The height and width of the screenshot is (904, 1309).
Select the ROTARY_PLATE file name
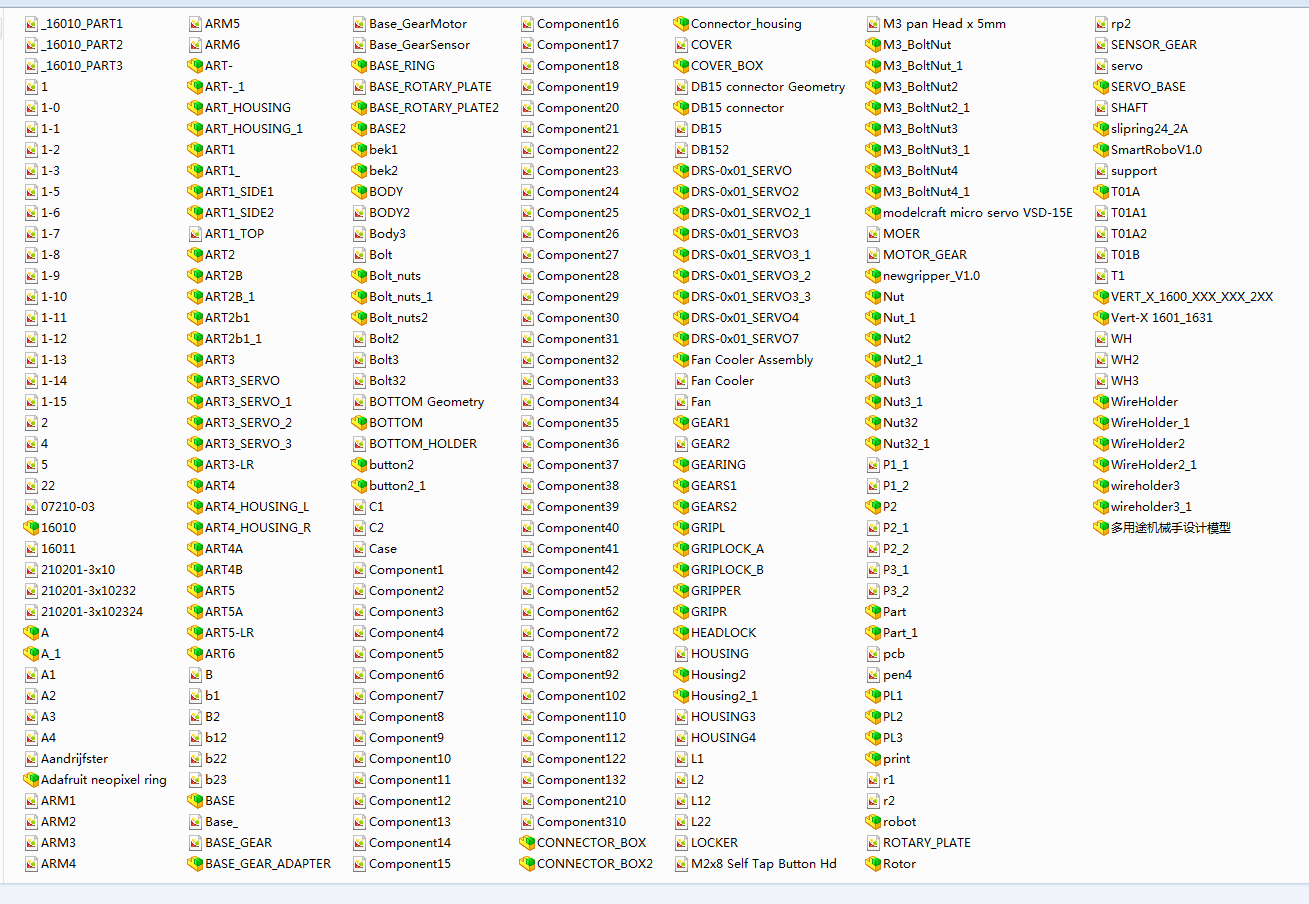(x=927, y=843)
